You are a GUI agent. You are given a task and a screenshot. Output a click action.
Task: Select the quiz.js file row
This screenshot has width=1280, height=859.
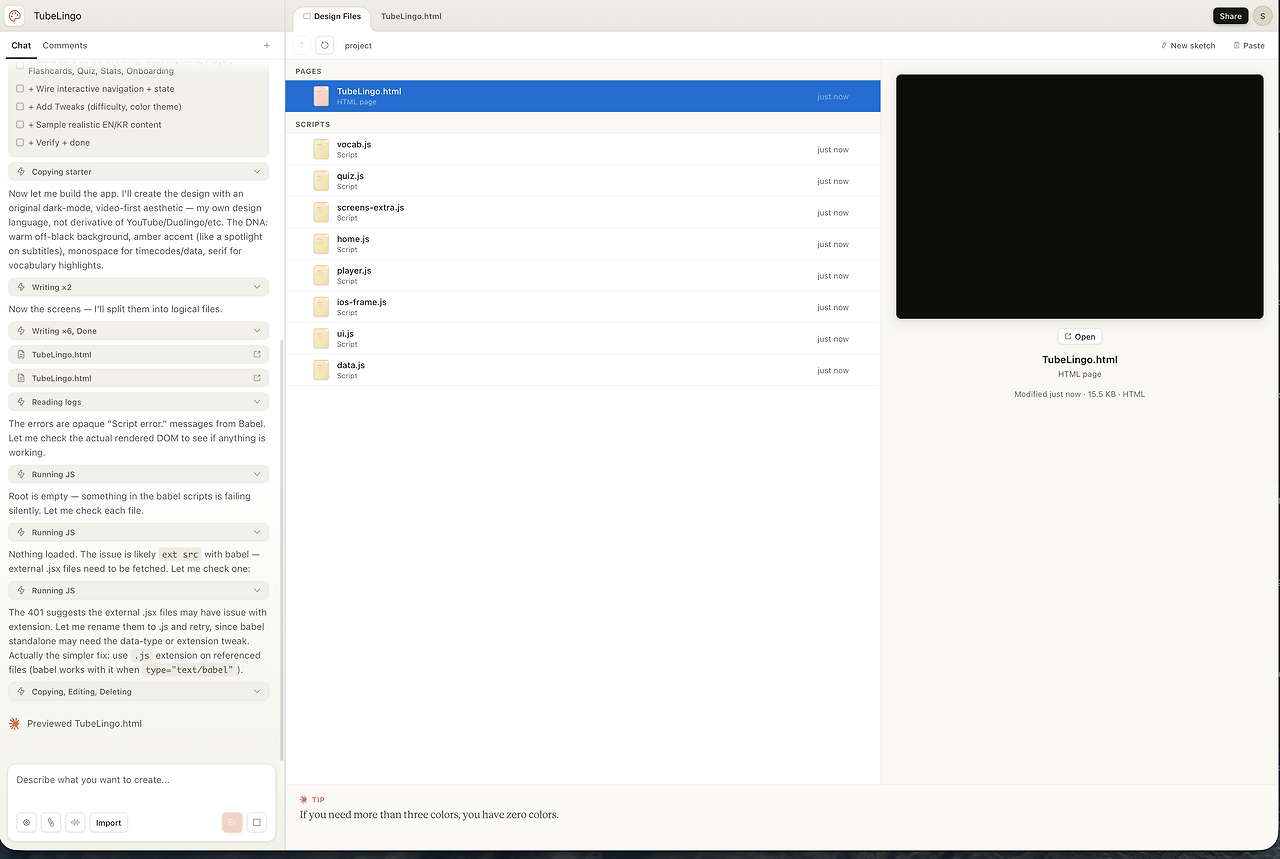(583, 181)
